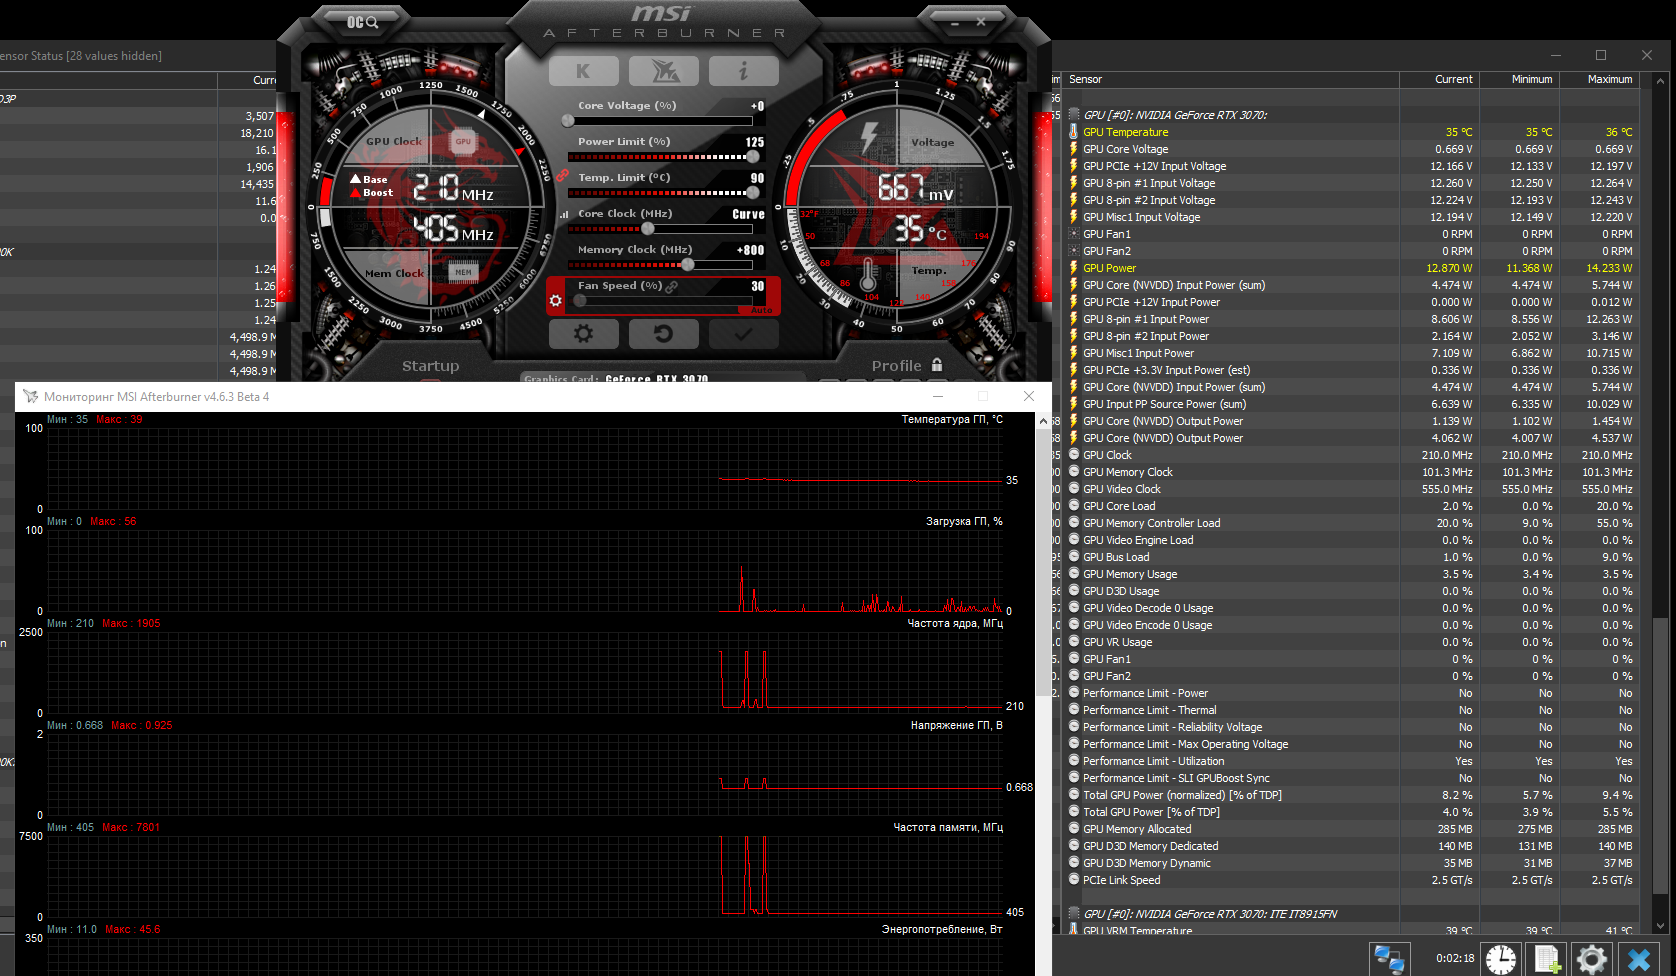Click the small gear beside Fan Speed
The height and width of the screenshot is (976, 1676).
[556, 300]
